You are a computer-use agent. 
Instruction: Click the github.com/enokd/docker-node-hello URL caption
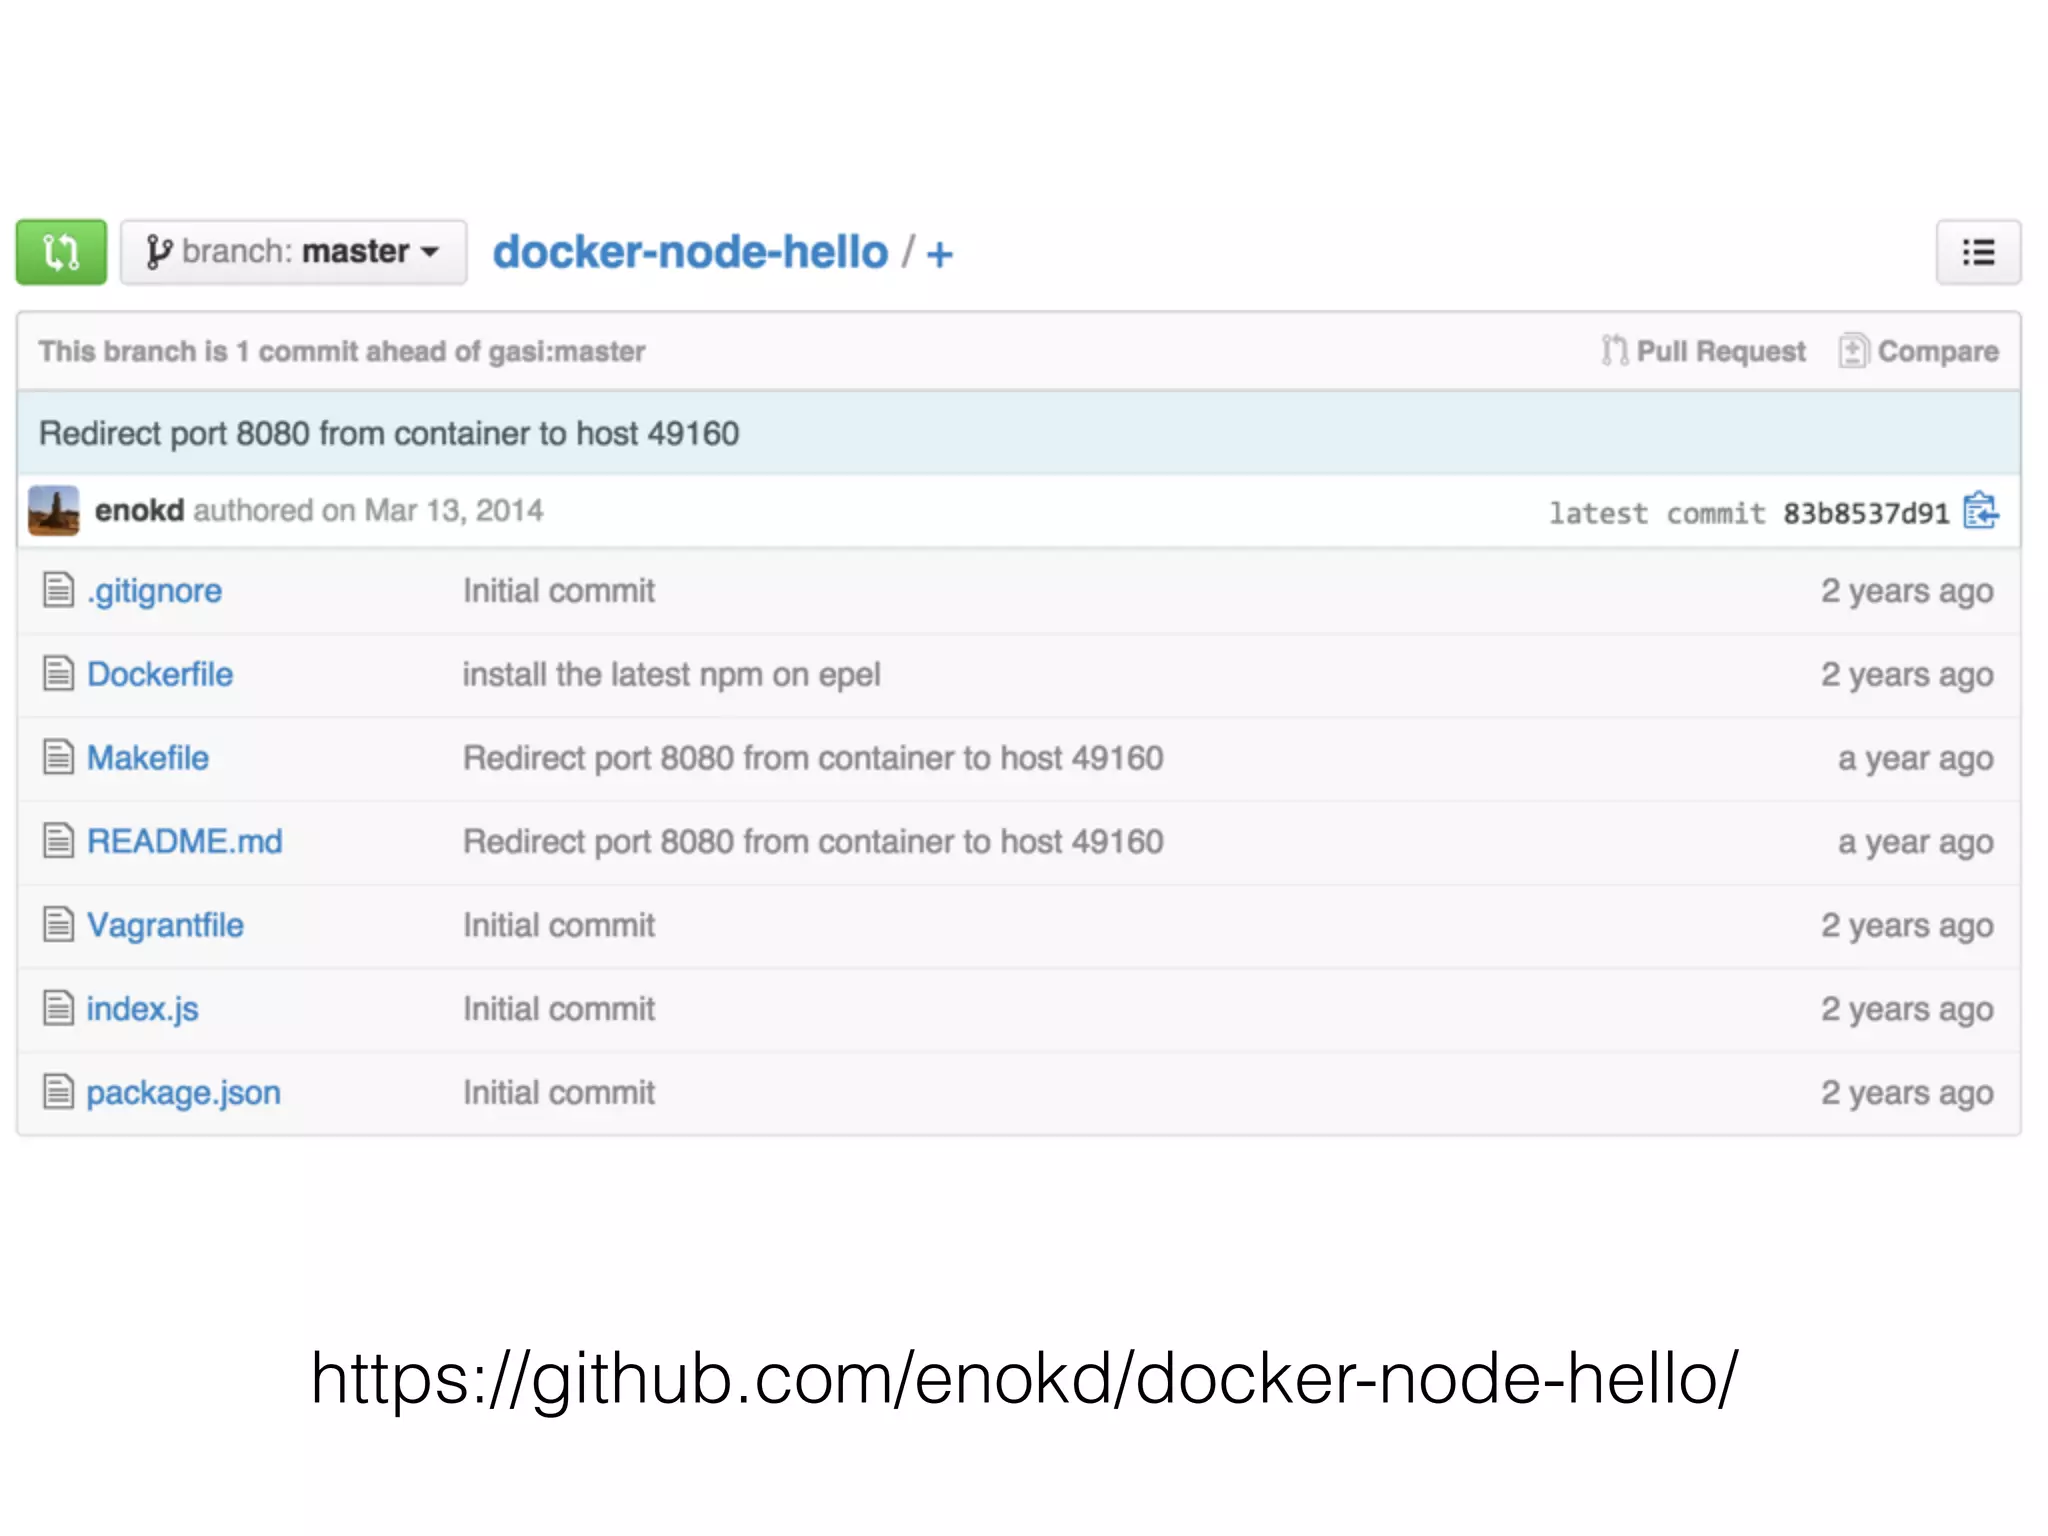1024,1380
